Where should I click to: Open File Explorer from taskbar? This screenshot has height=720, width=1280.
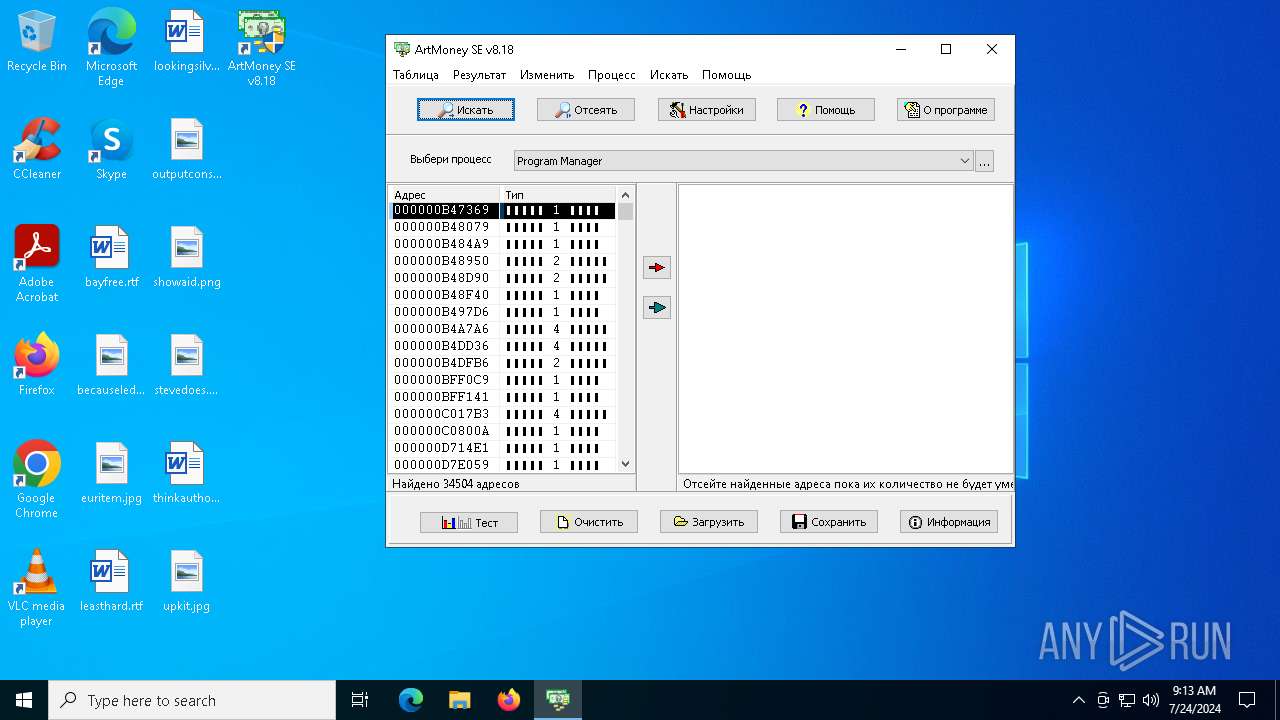point(460,700)
